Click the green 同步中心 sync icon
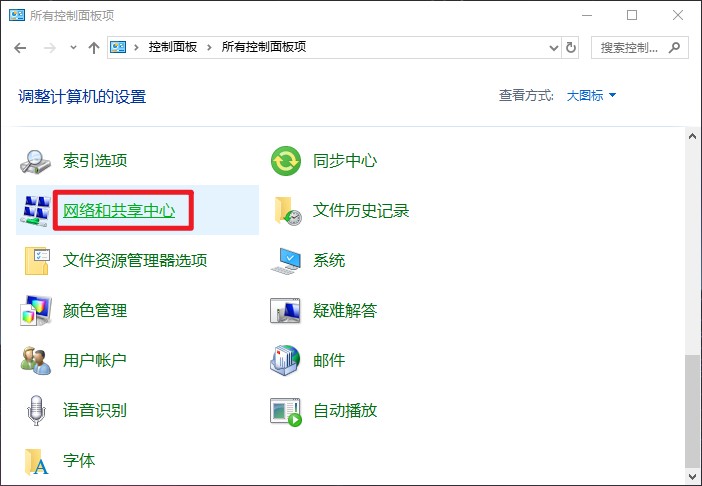 pyautogui.click(x=286, y=161)
